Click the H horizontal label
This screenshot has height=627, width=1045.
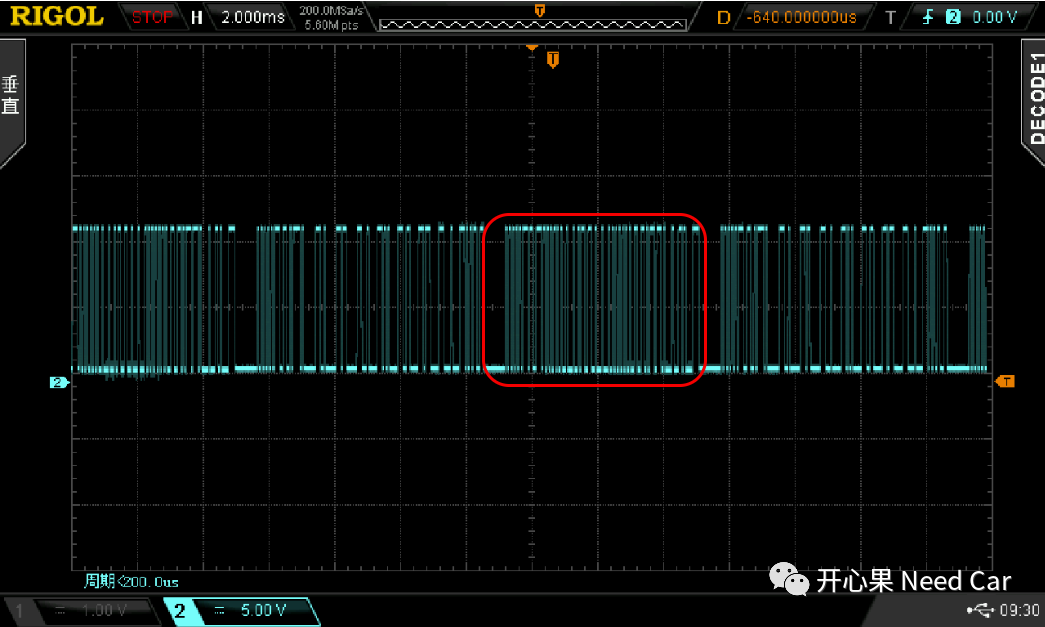tap(197, 17)
